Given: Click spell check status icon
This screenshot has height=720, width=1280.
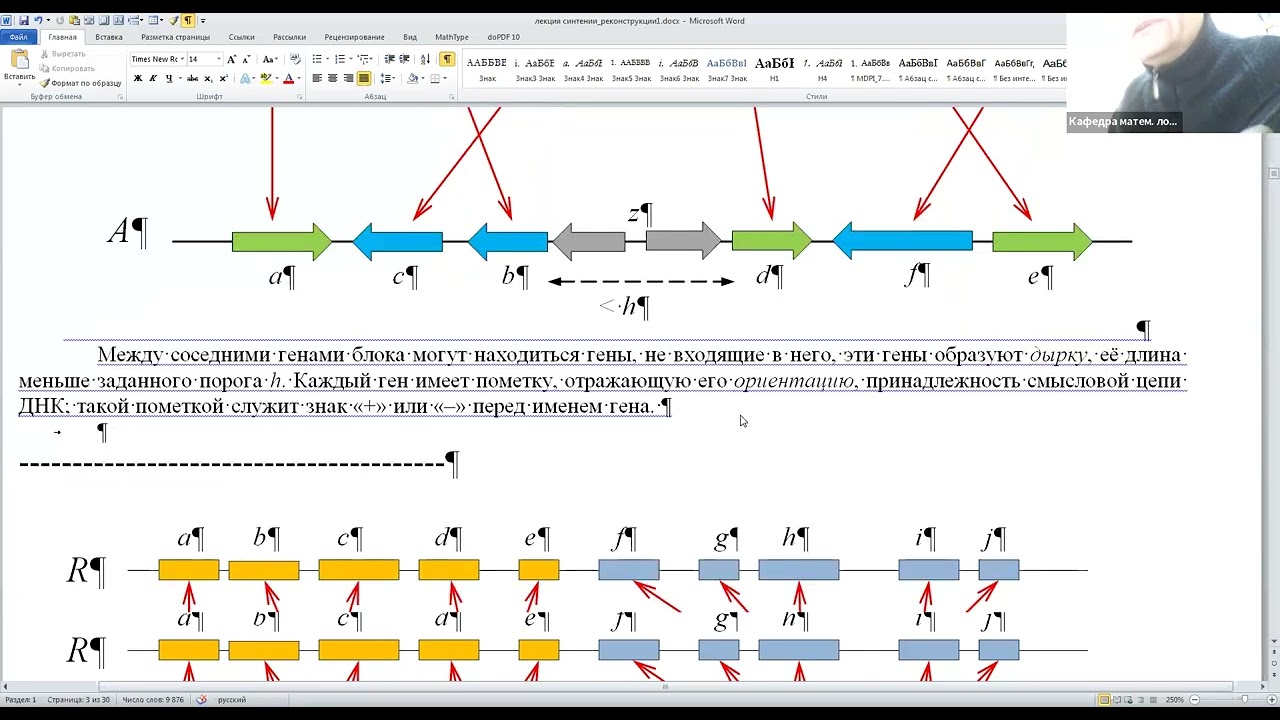Looking at the screenshot, I should click(x=201, y=700).
